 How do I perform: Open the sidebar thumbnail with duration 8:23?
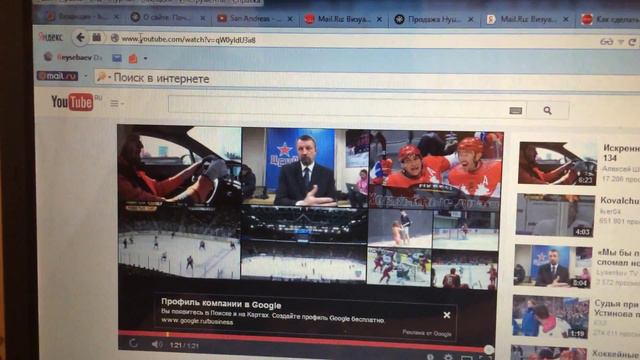click(558, 164)
